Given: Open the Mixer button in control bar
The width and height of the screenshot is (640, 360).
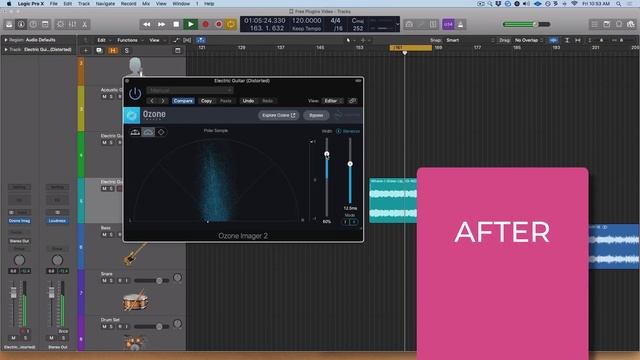Looking at the screenshot, I should [73, 24].
